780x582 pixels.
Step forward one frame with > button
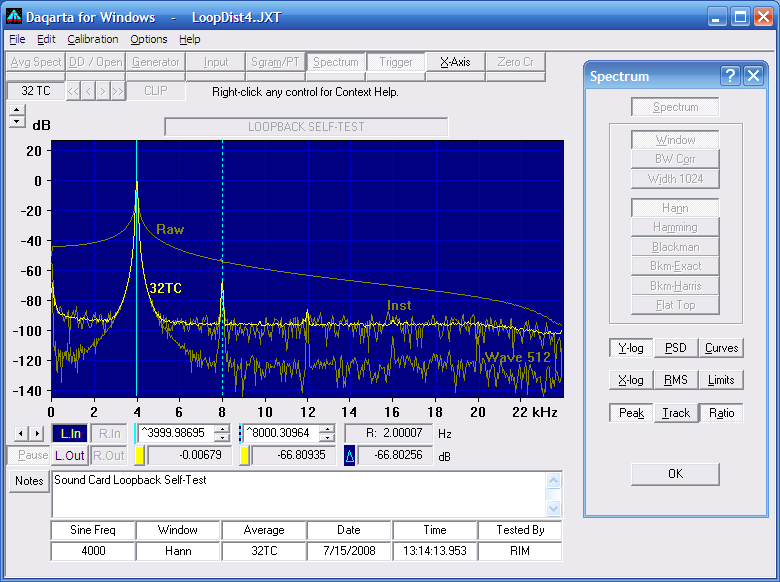[x=102, y=92]
